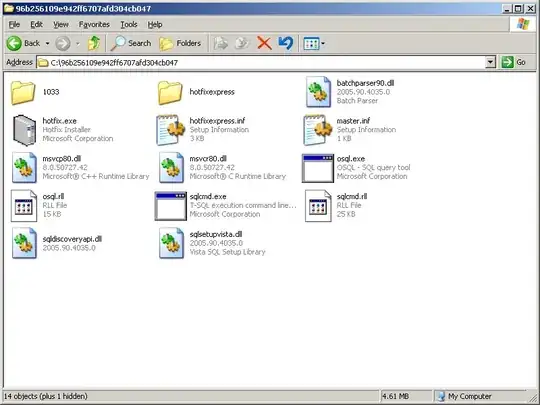The width and height of the screenshot is (540, 405).
Task: Select the hotfixexpress folder icon
Action: pyautogui.click(x=170, y=92)
